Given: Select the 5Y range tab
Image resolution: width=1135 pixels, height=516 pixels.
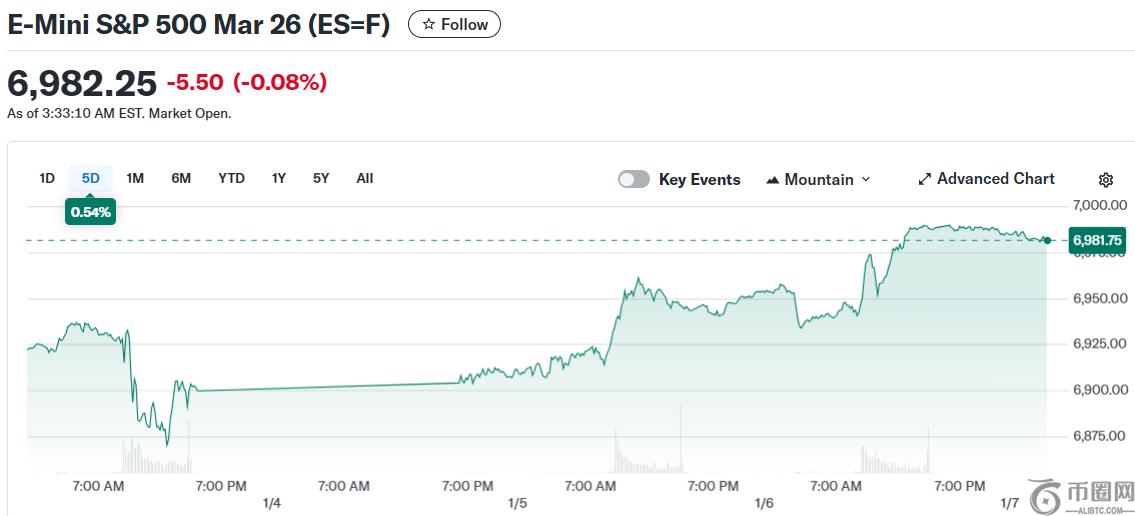Looking at the screenshot, I should 321,178.
